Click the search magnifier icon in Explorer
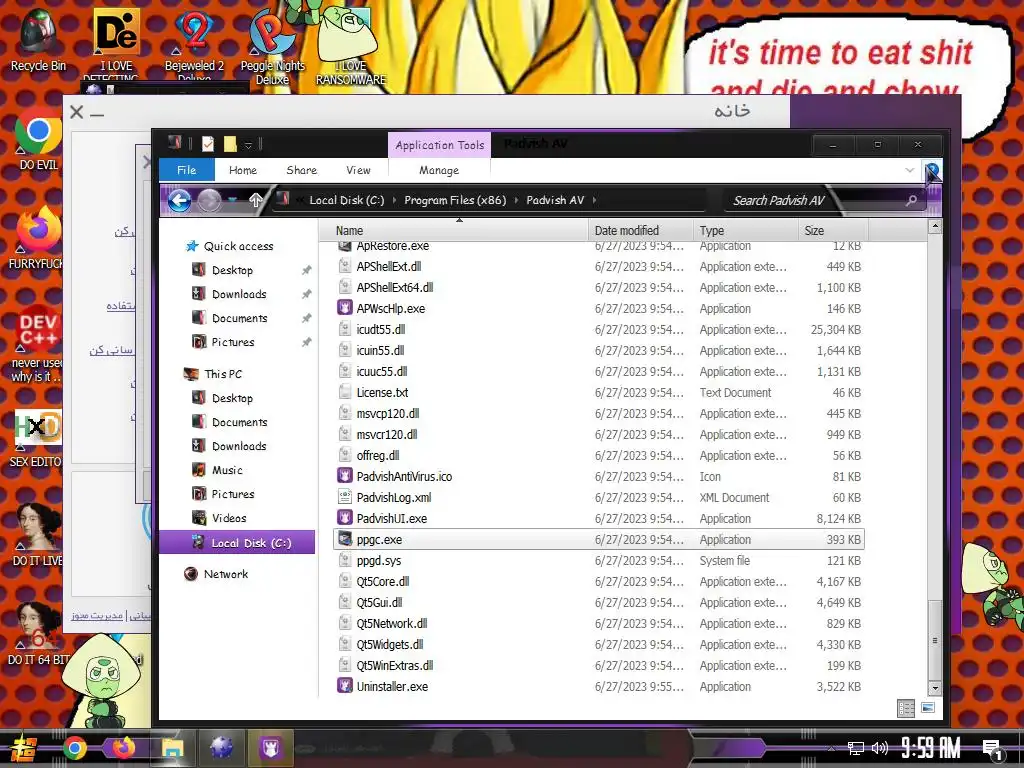This screenshot has height=768, width=1024. click(x=912, y=200)
